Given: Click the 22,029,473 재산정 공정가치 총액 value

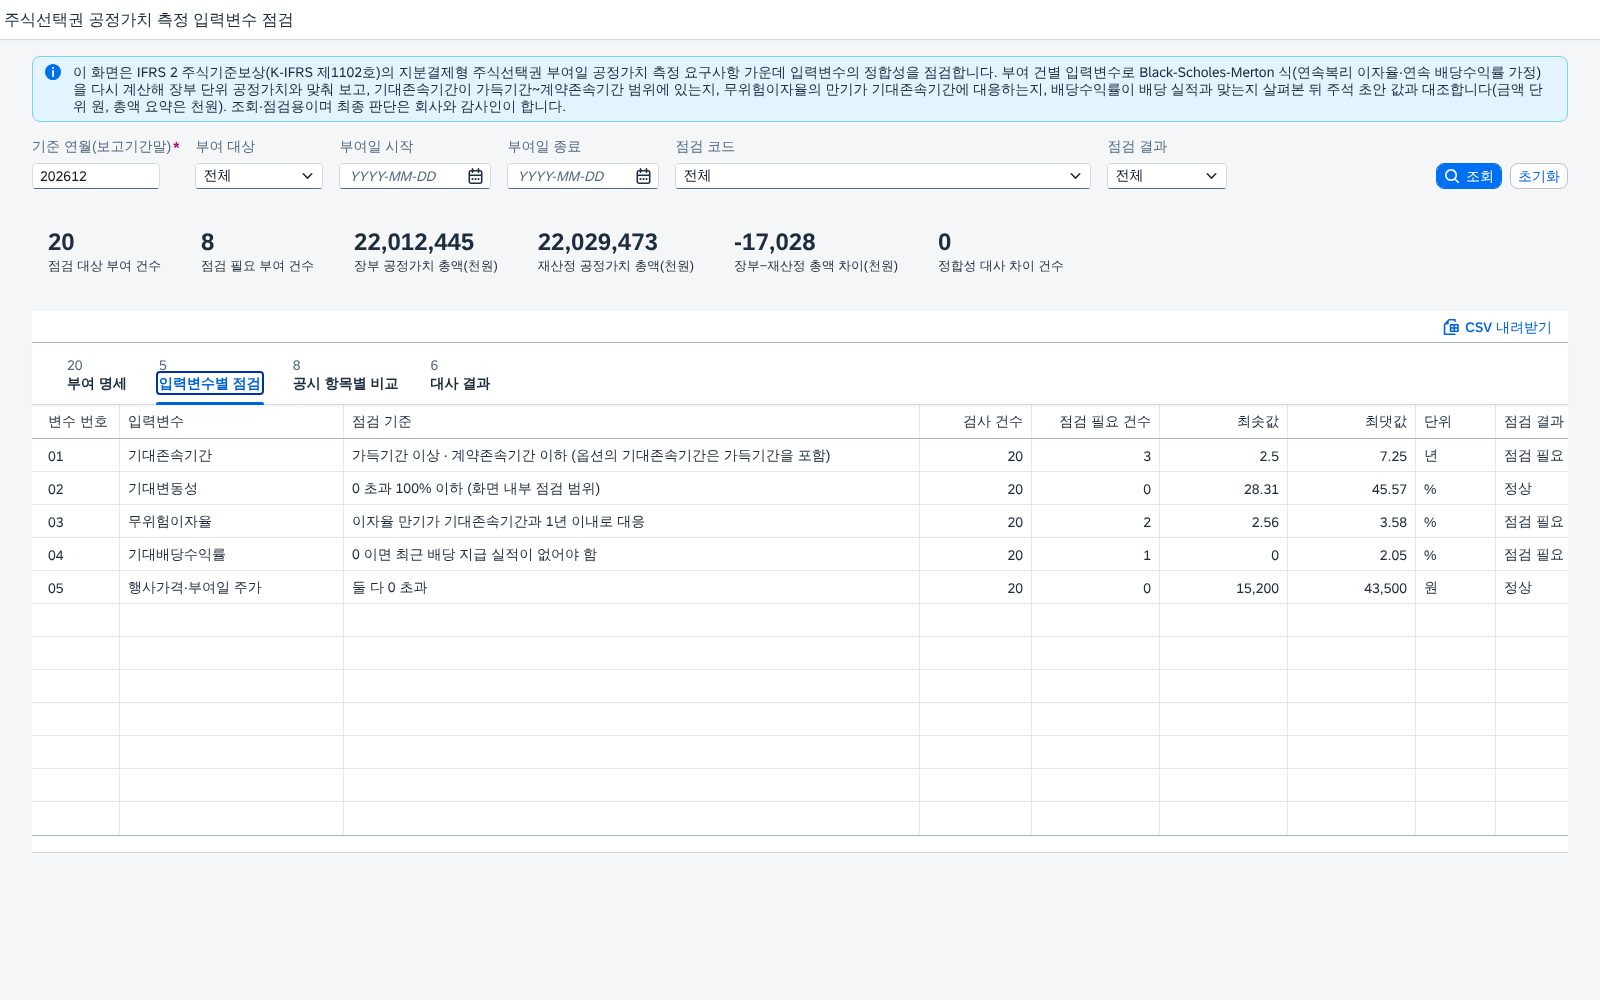Looking at the screenshot, I should pyautogui.click(x=598, y=242).
